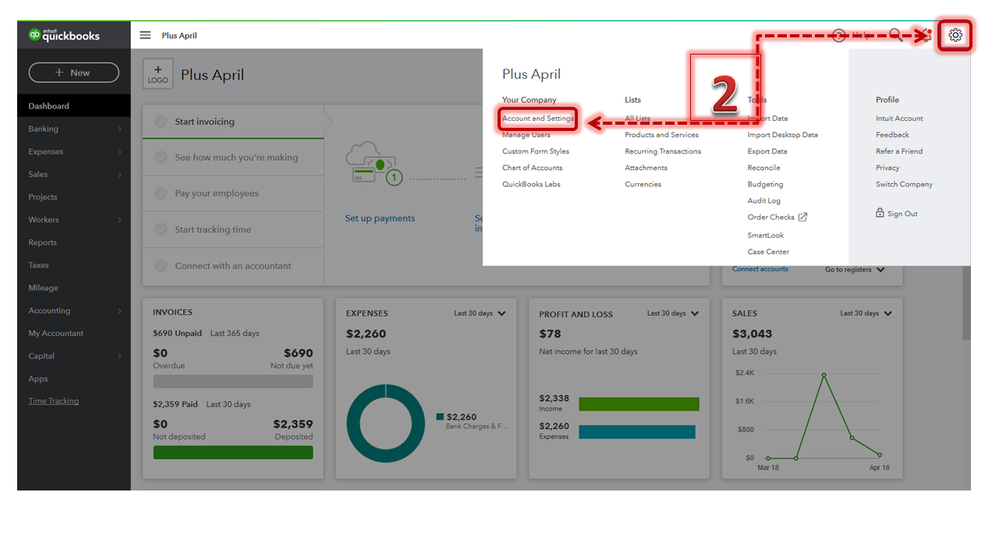Expand Expenses submenu arrow
The image size is (999, 538).
click(119, 152)
